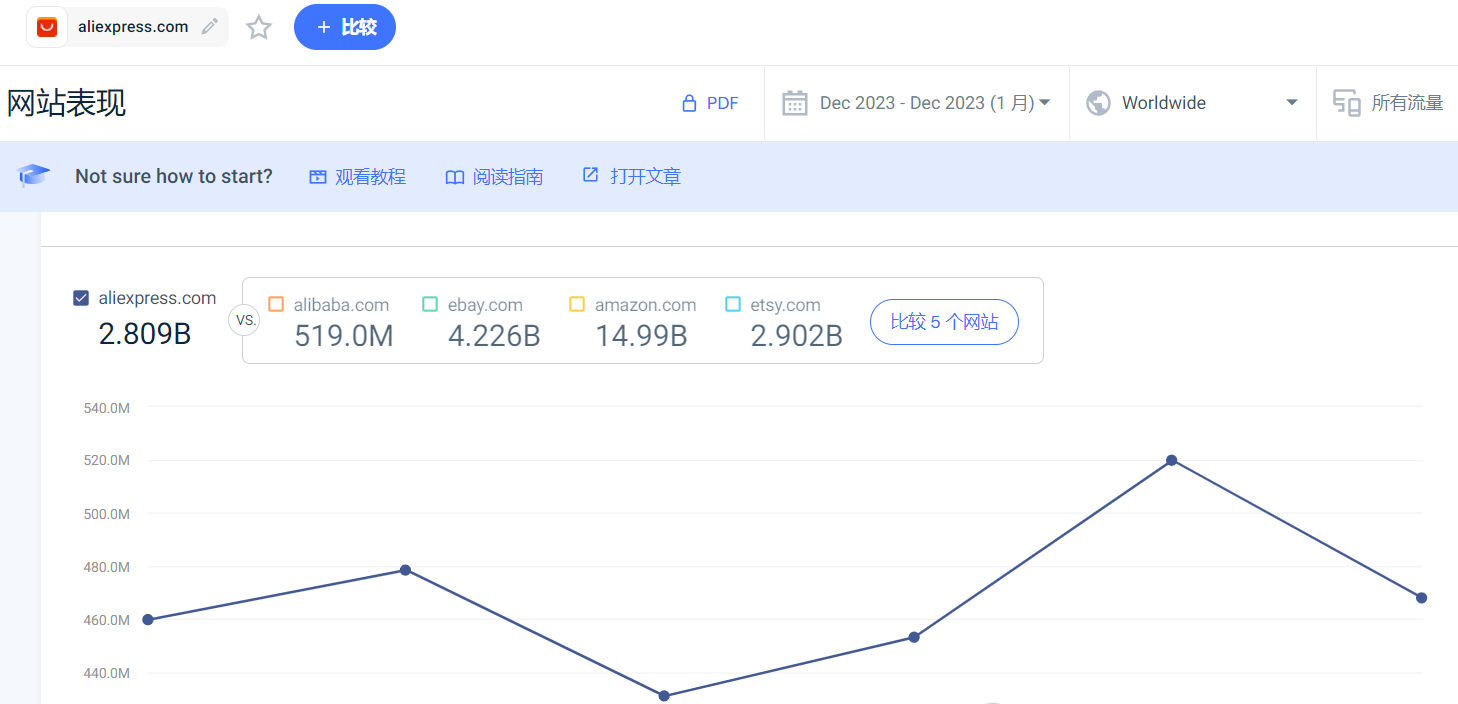Image resolution: width=1458 pixels, height=704 pixels.
Task: Click the devices icon for all traffic
Action: tap(1347, 103)
